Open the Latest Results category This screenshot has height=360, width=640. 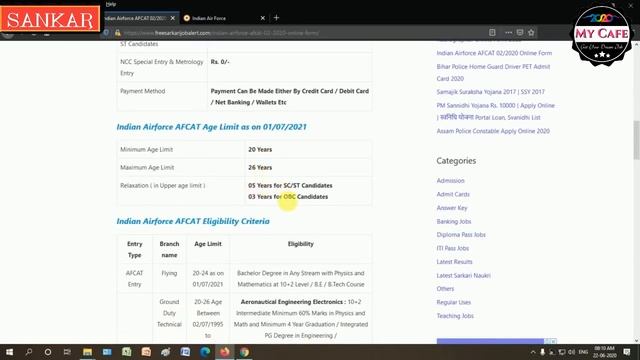pyautogui.click(x=454, y=262)
